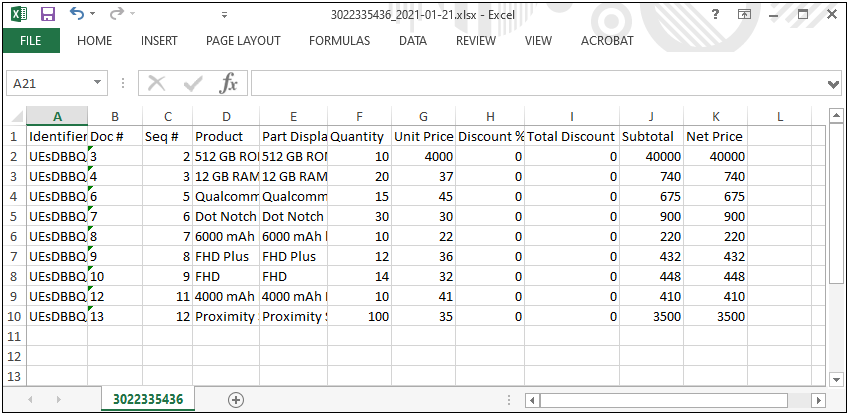This screenshot has width=849, height=415.
Task: Expand the Name Box dropdown
Action: (x=98, y=83)
